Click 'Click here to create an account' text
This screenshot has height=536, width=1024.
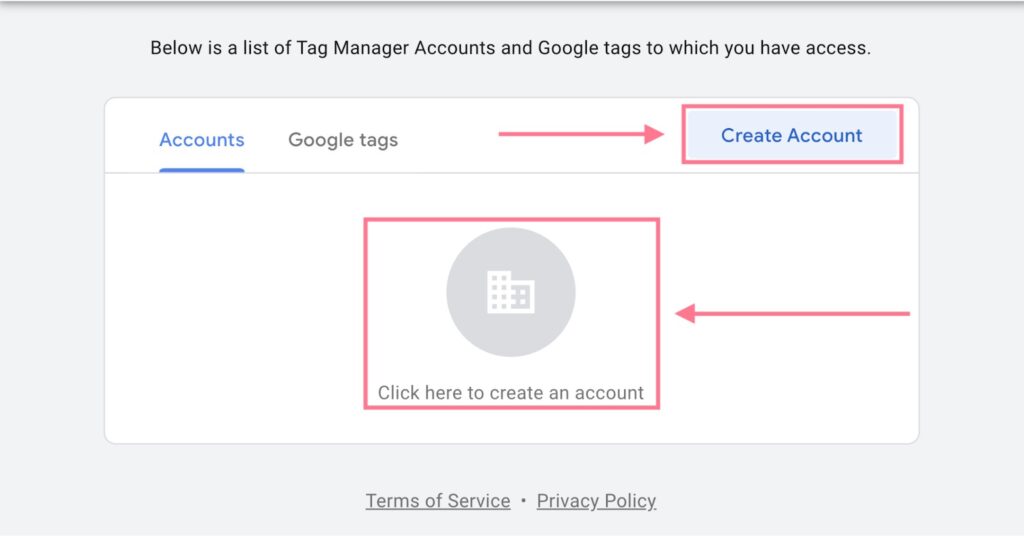[511, 392]
